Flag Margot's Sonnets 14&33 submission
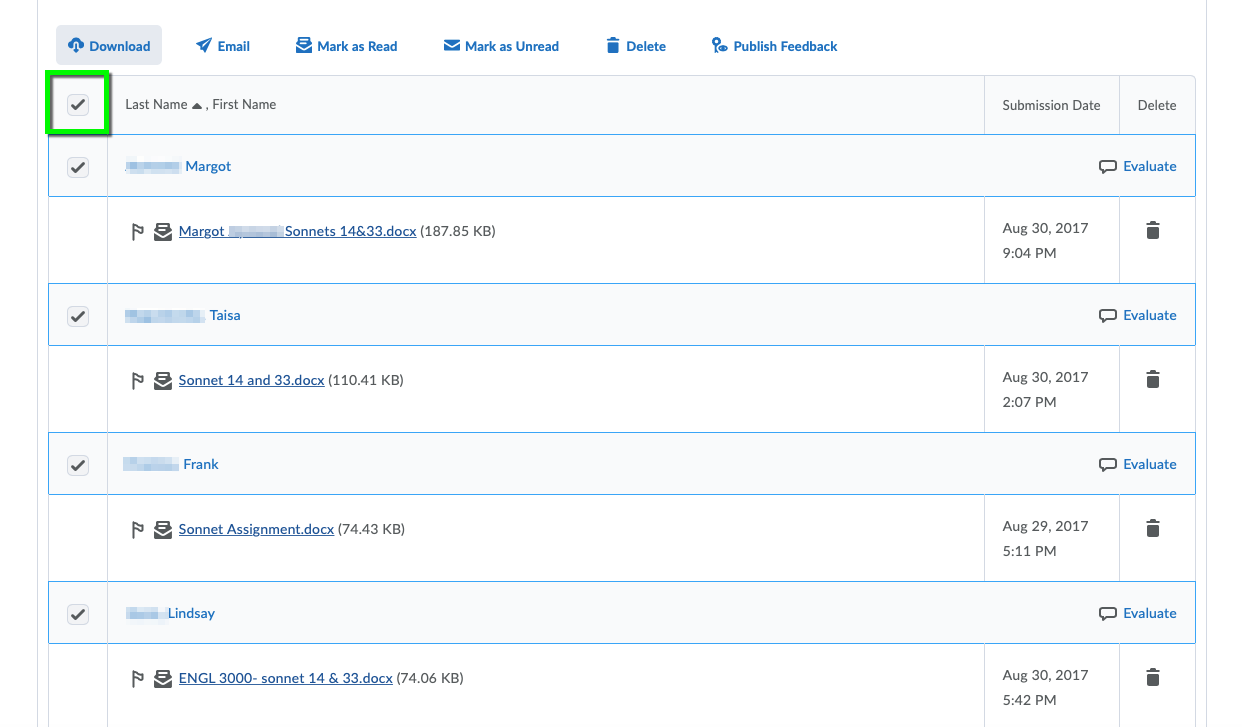This screenshot has width=1242, height=727. (x=138, y=231)
